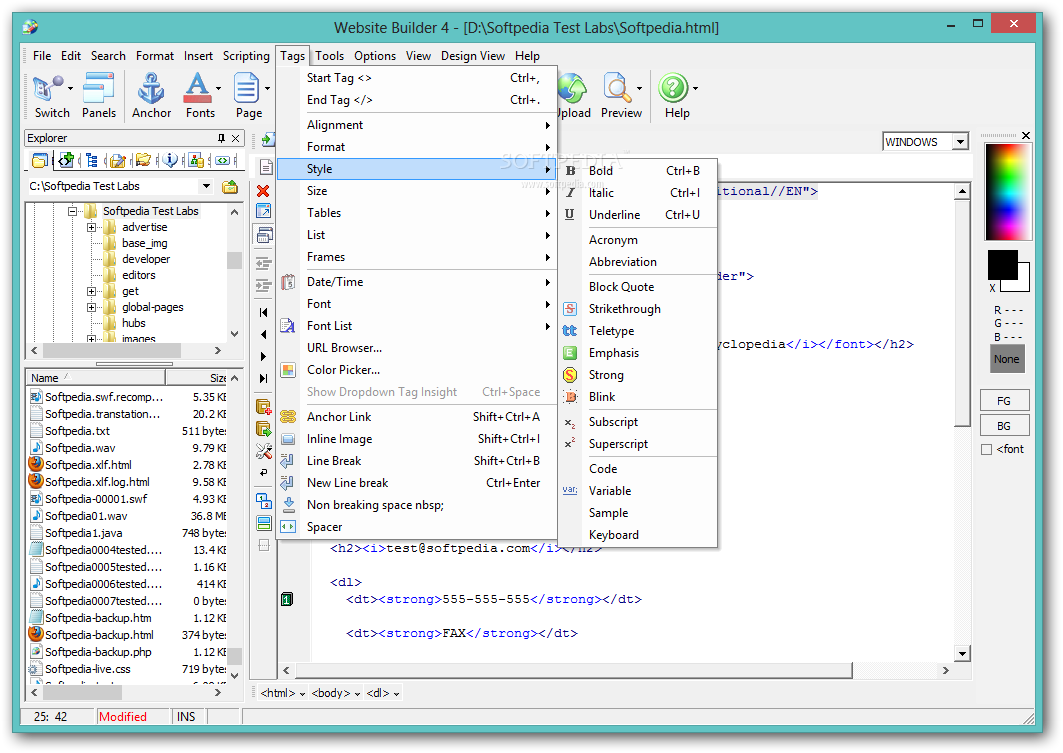Select the Keyboard style entry
This screenshot has width=1063, height=753.
[639, 535]
